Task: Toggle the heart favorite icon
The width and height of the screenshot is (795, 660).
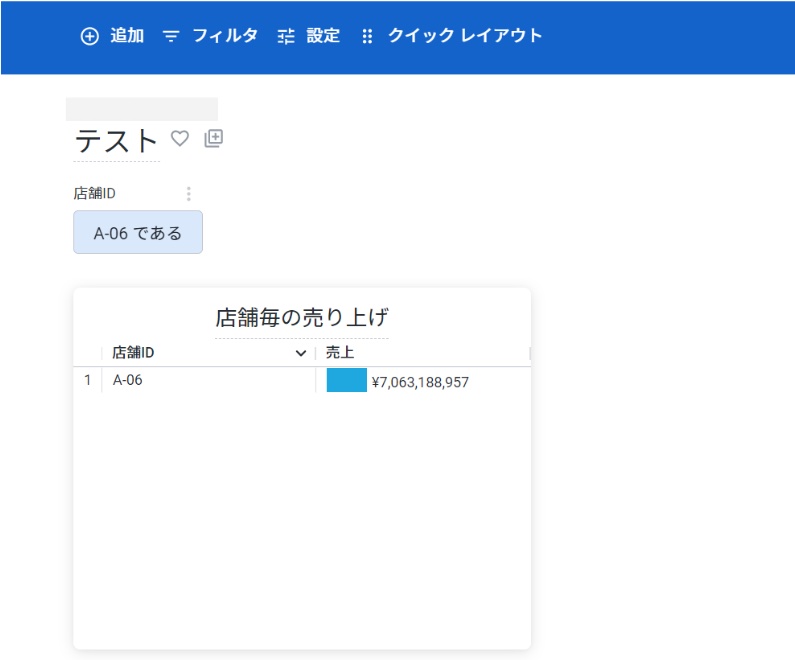Action: 180,139
